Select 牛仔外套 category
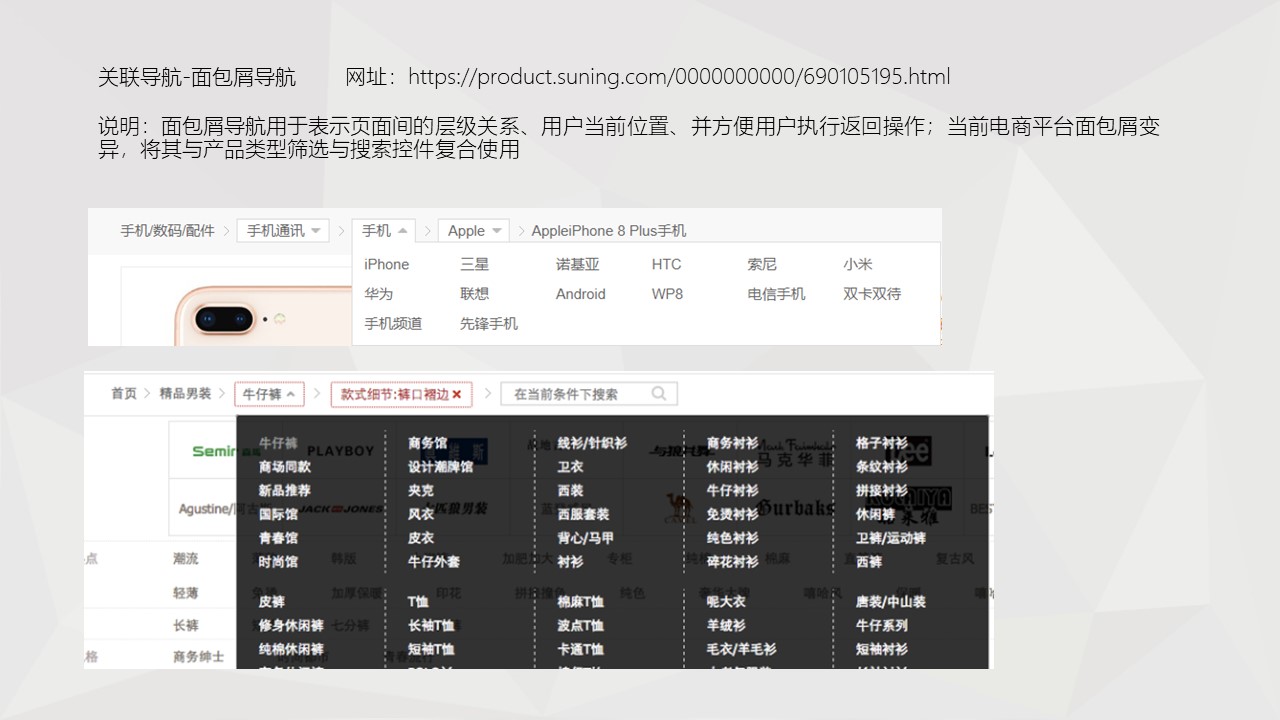1280x720 pixels. pyautogui.click(x=433, y=562)
